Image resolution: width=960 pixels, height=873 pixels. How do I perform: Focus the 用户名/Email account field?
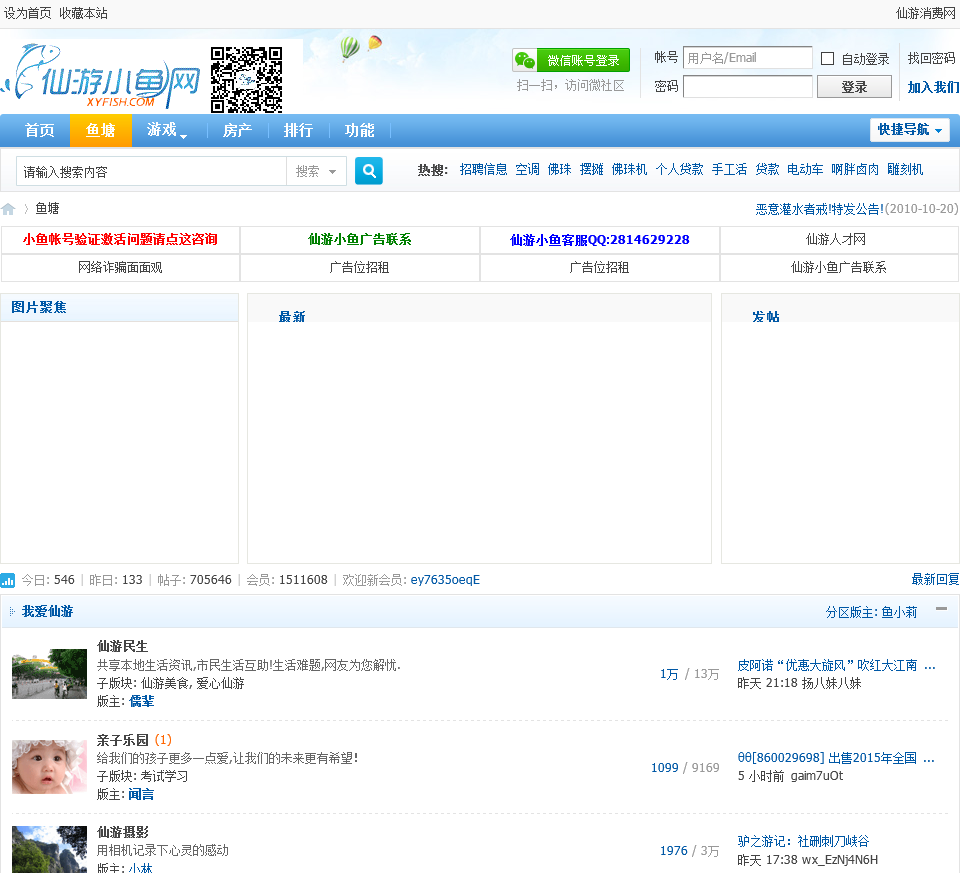click(x=748, y=58)
